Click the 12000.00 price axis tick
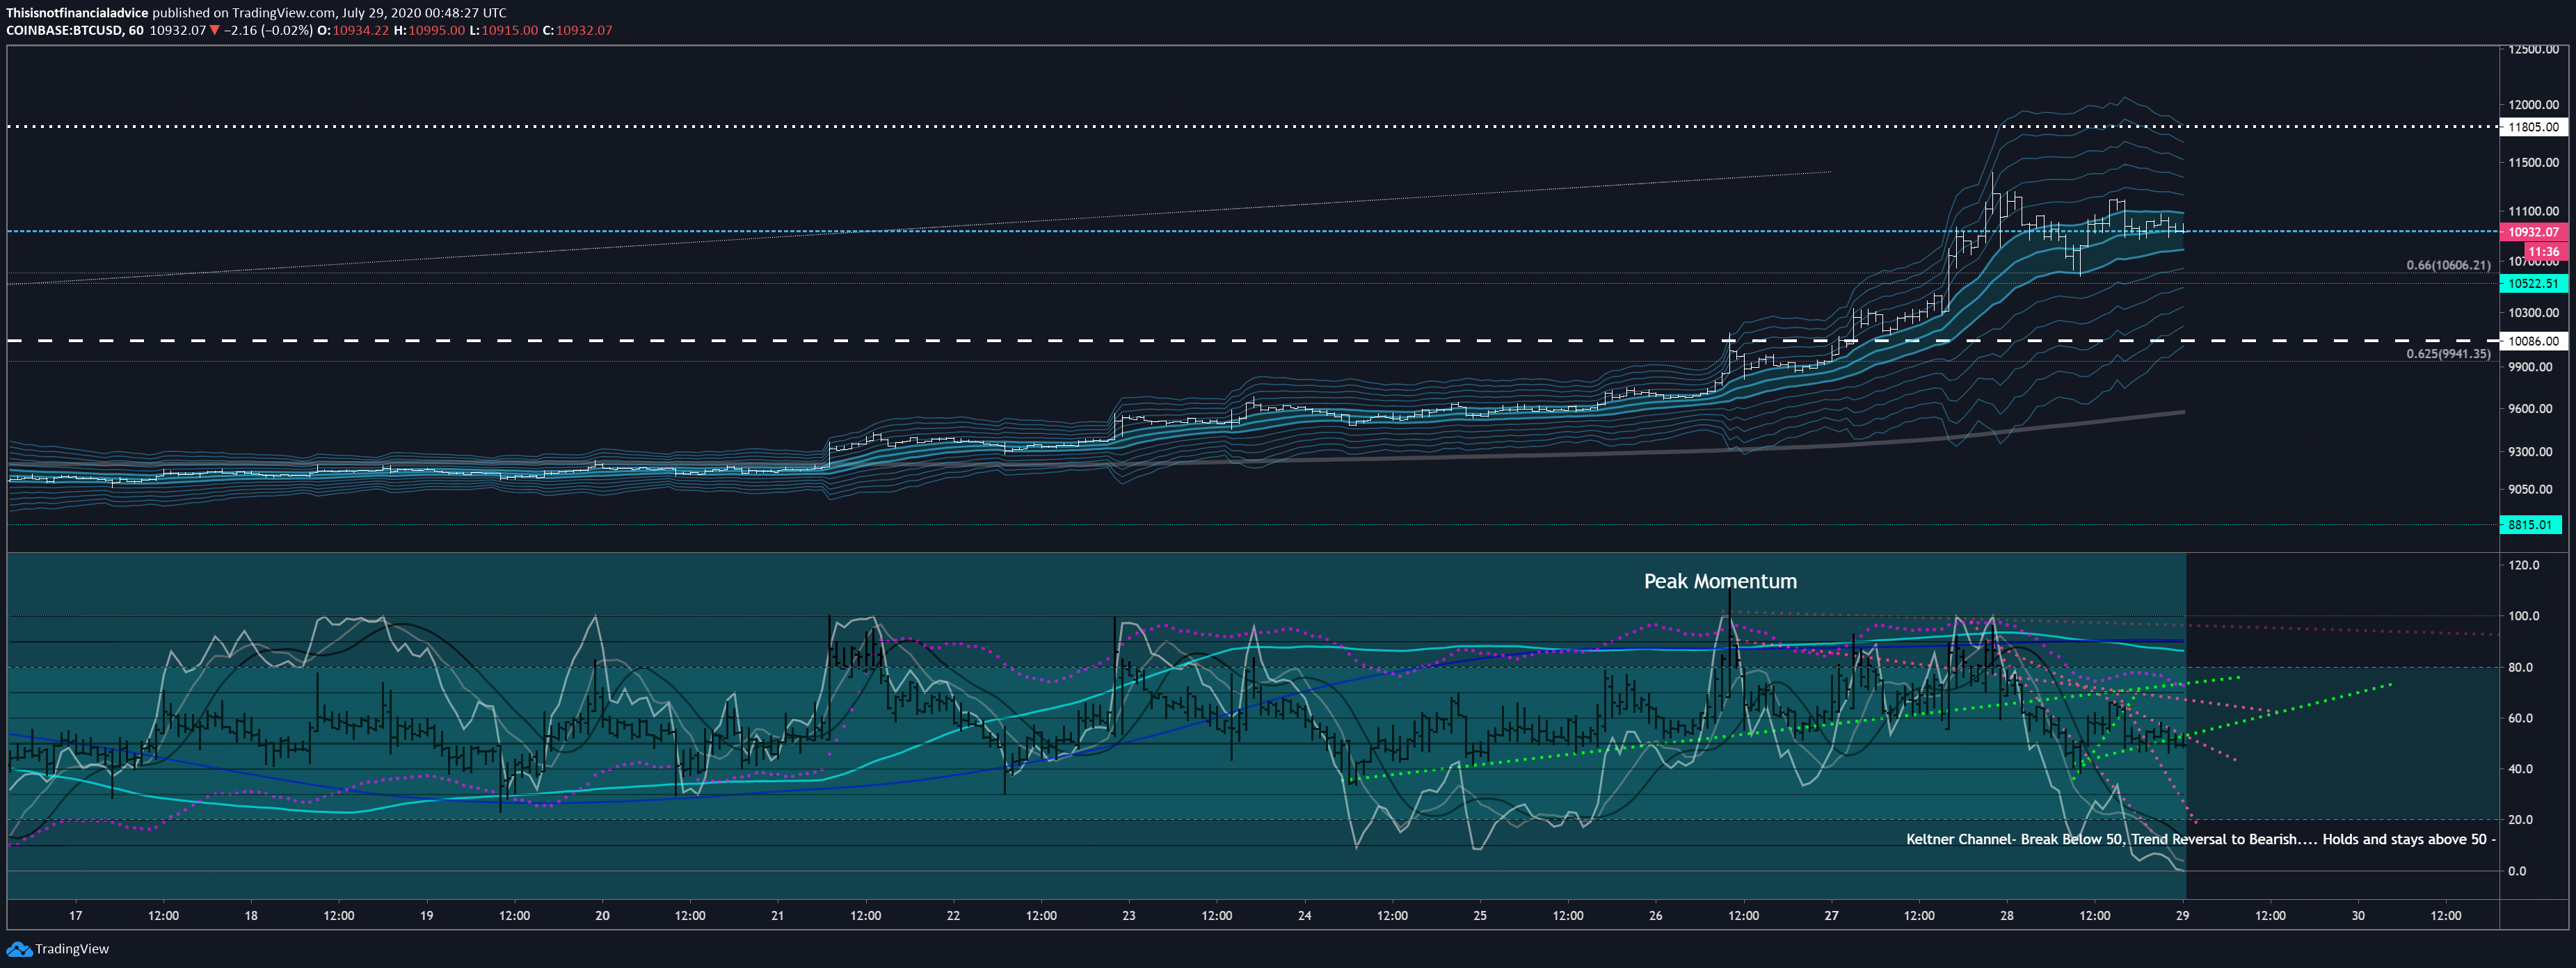This screenshot has width=2576, height=968. click(2533, 105)
